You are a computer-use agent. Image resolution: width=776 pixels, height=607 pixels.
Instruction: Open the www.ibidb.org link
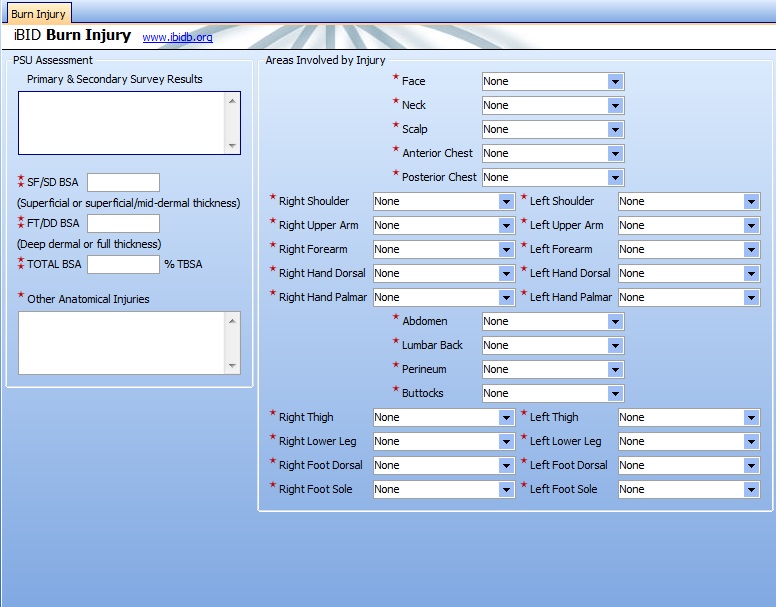coord(177,37)
